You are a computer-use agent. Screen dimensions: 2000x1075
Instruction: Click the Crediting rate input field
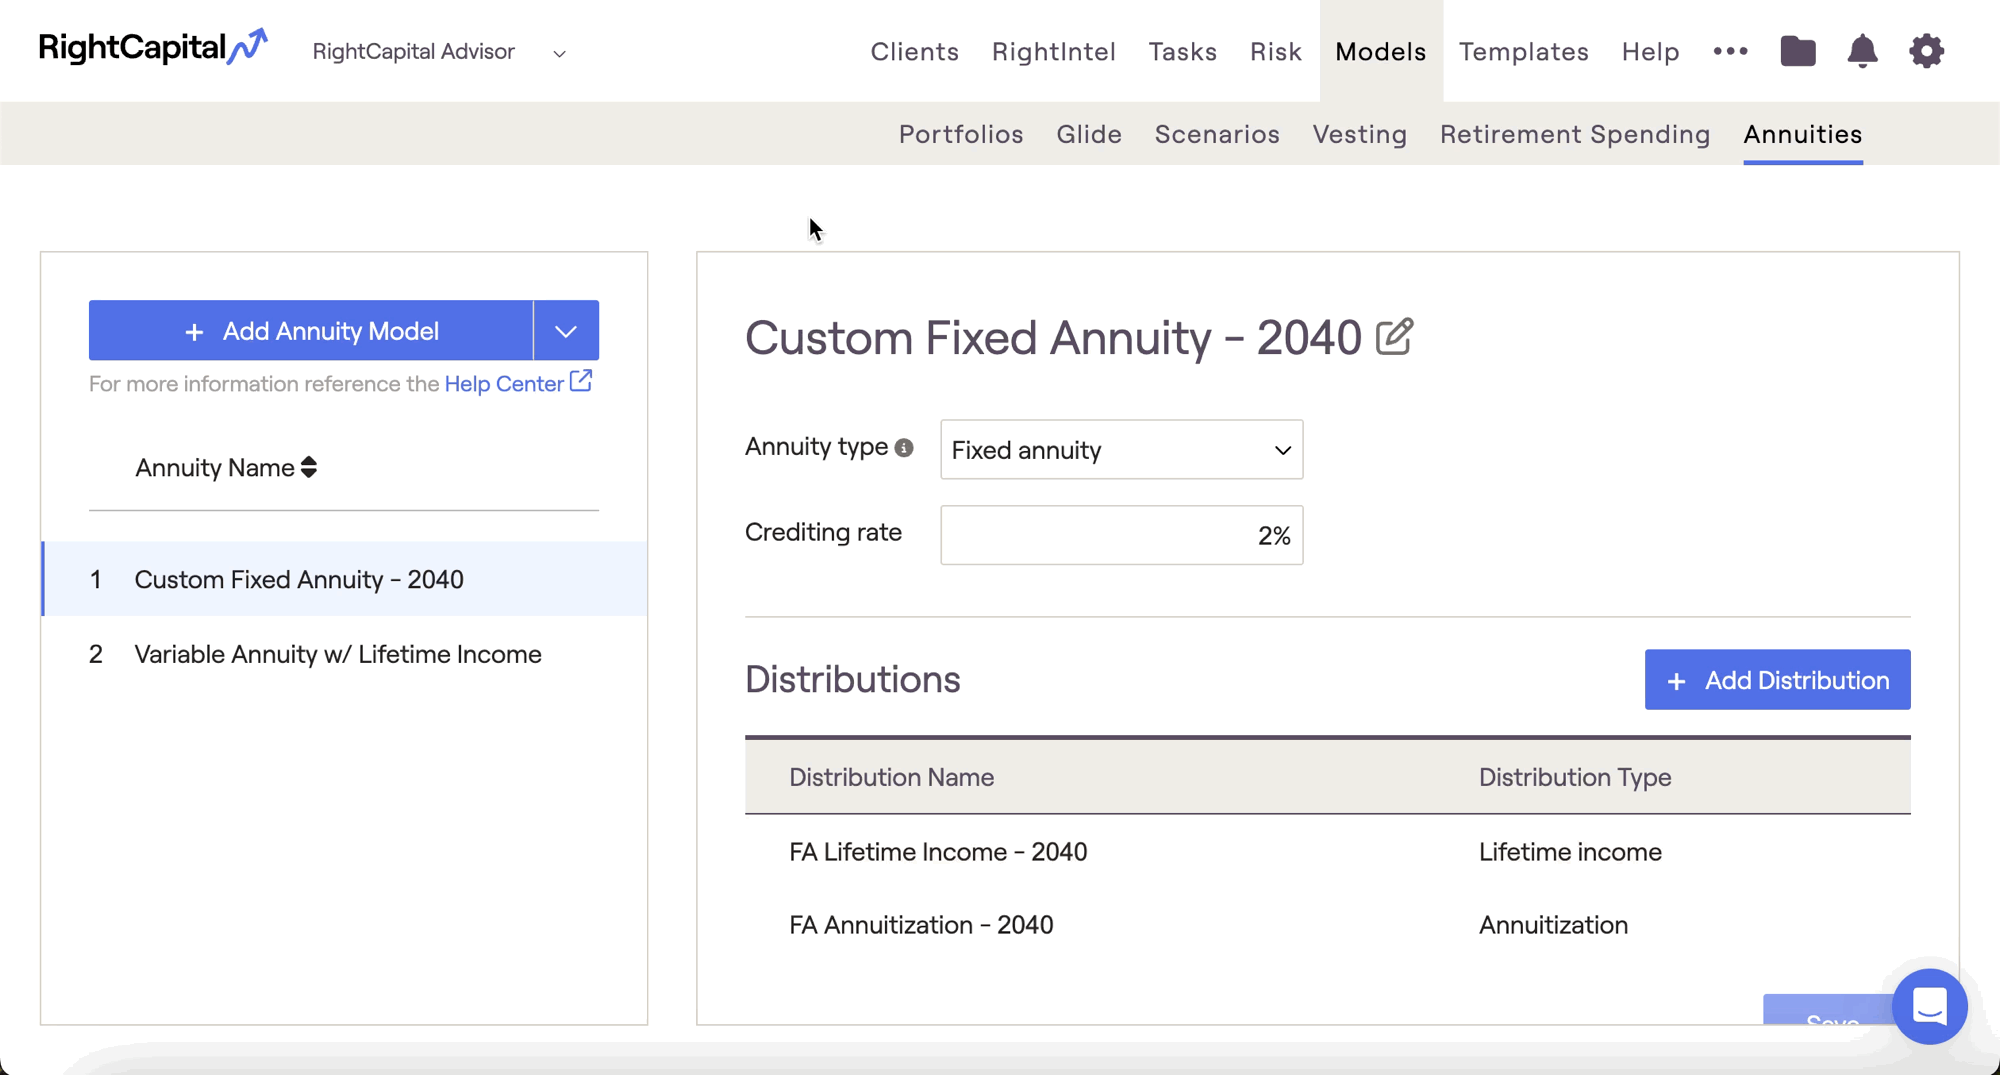(x=1121, y=535)
